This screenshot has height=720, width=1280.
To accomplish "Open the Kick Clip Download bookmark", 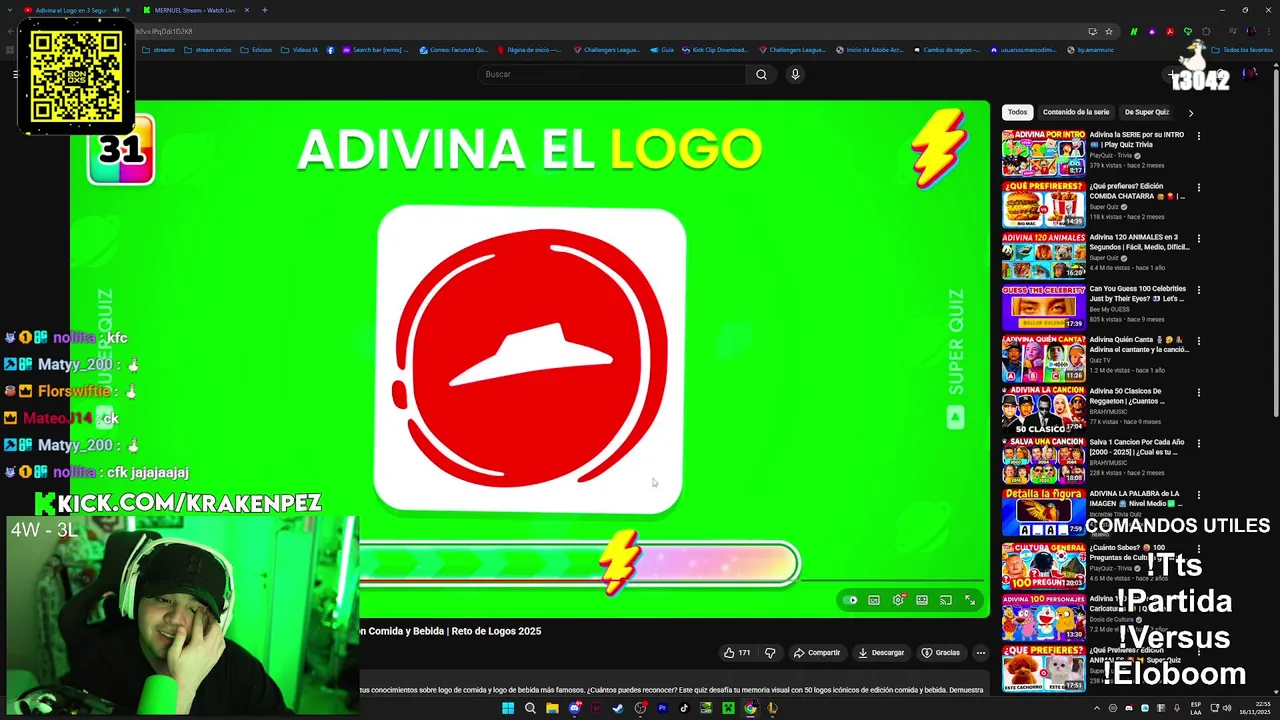I will [x=714, y=49].
